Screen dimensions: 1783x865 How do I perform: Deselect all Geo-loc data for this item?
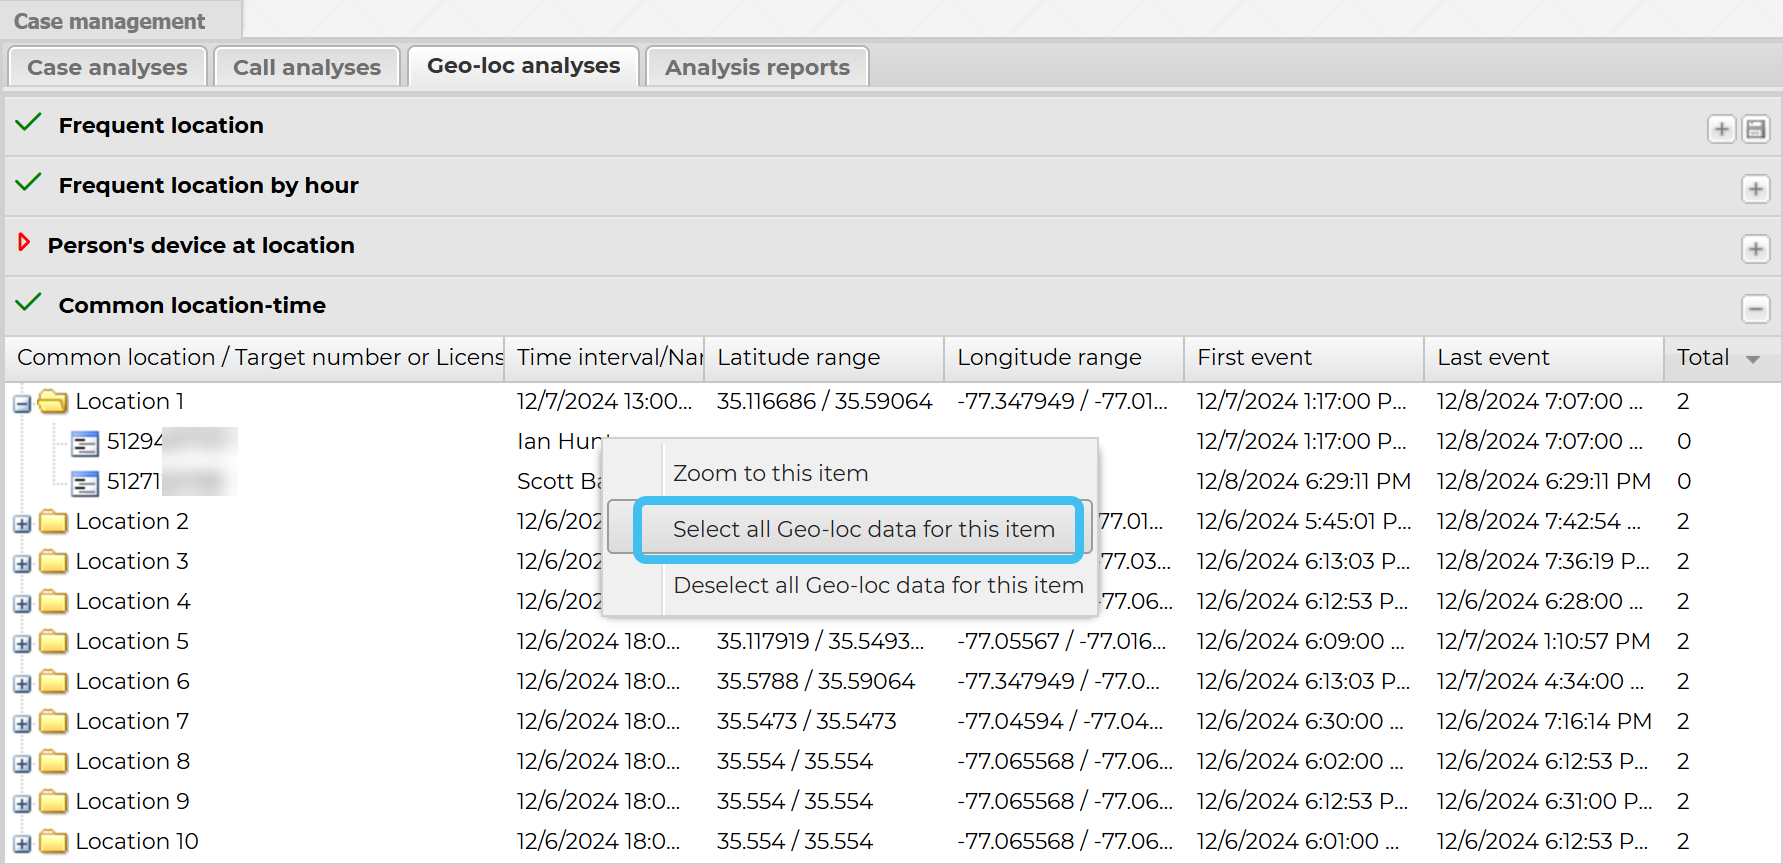[878, 585]
